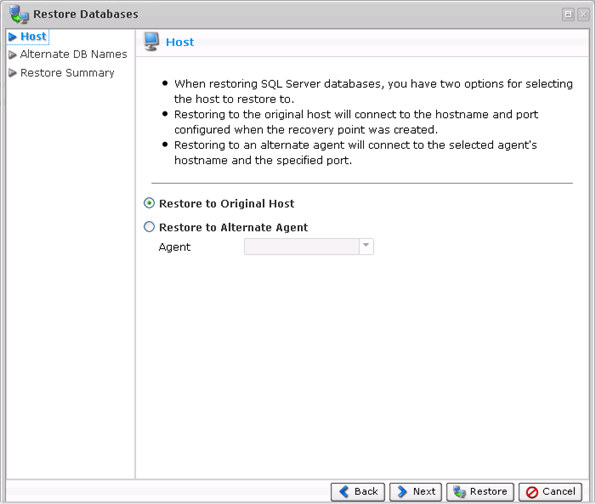Click the window maximize icon
The height and width of the screenshot is (504, 595).
coord(568,14)
